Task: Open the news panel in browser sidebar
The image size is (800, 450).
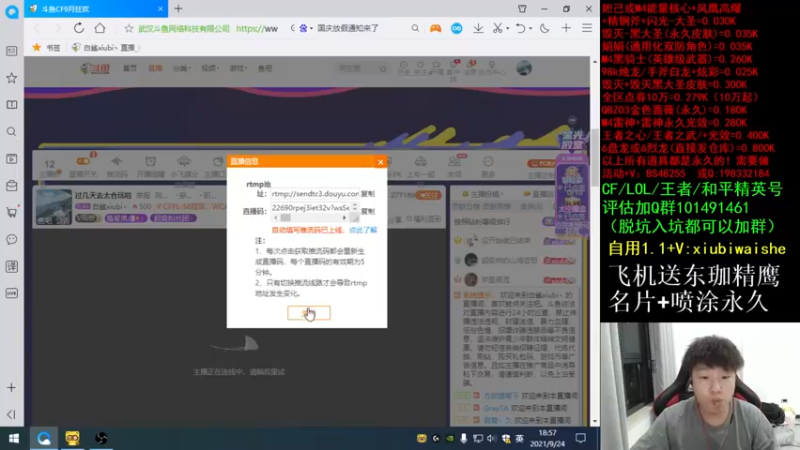Action: click(x=12, y=51)
